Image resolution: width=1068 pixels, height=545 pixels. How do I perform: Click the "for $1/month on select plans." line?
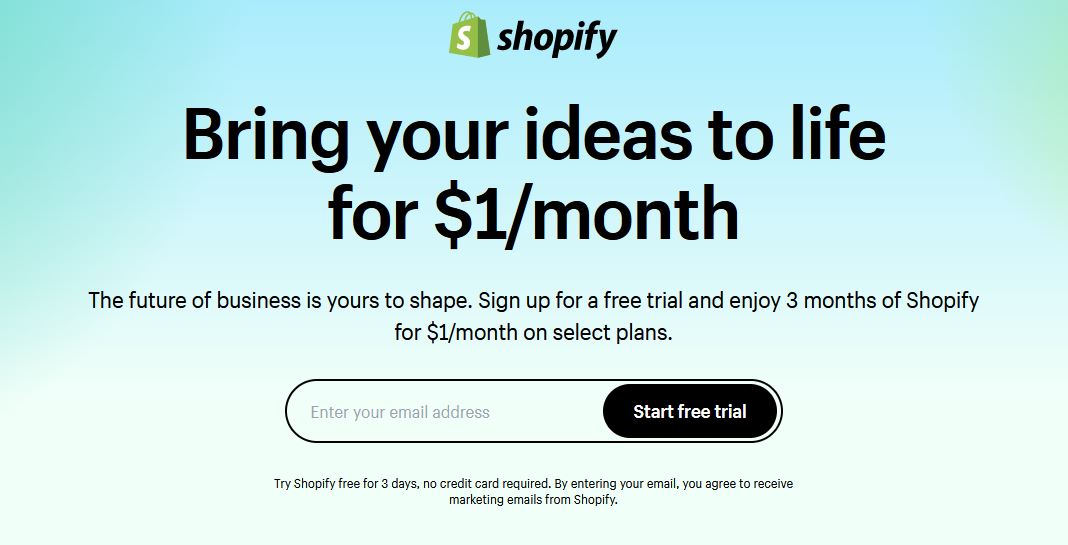[533, 333]
